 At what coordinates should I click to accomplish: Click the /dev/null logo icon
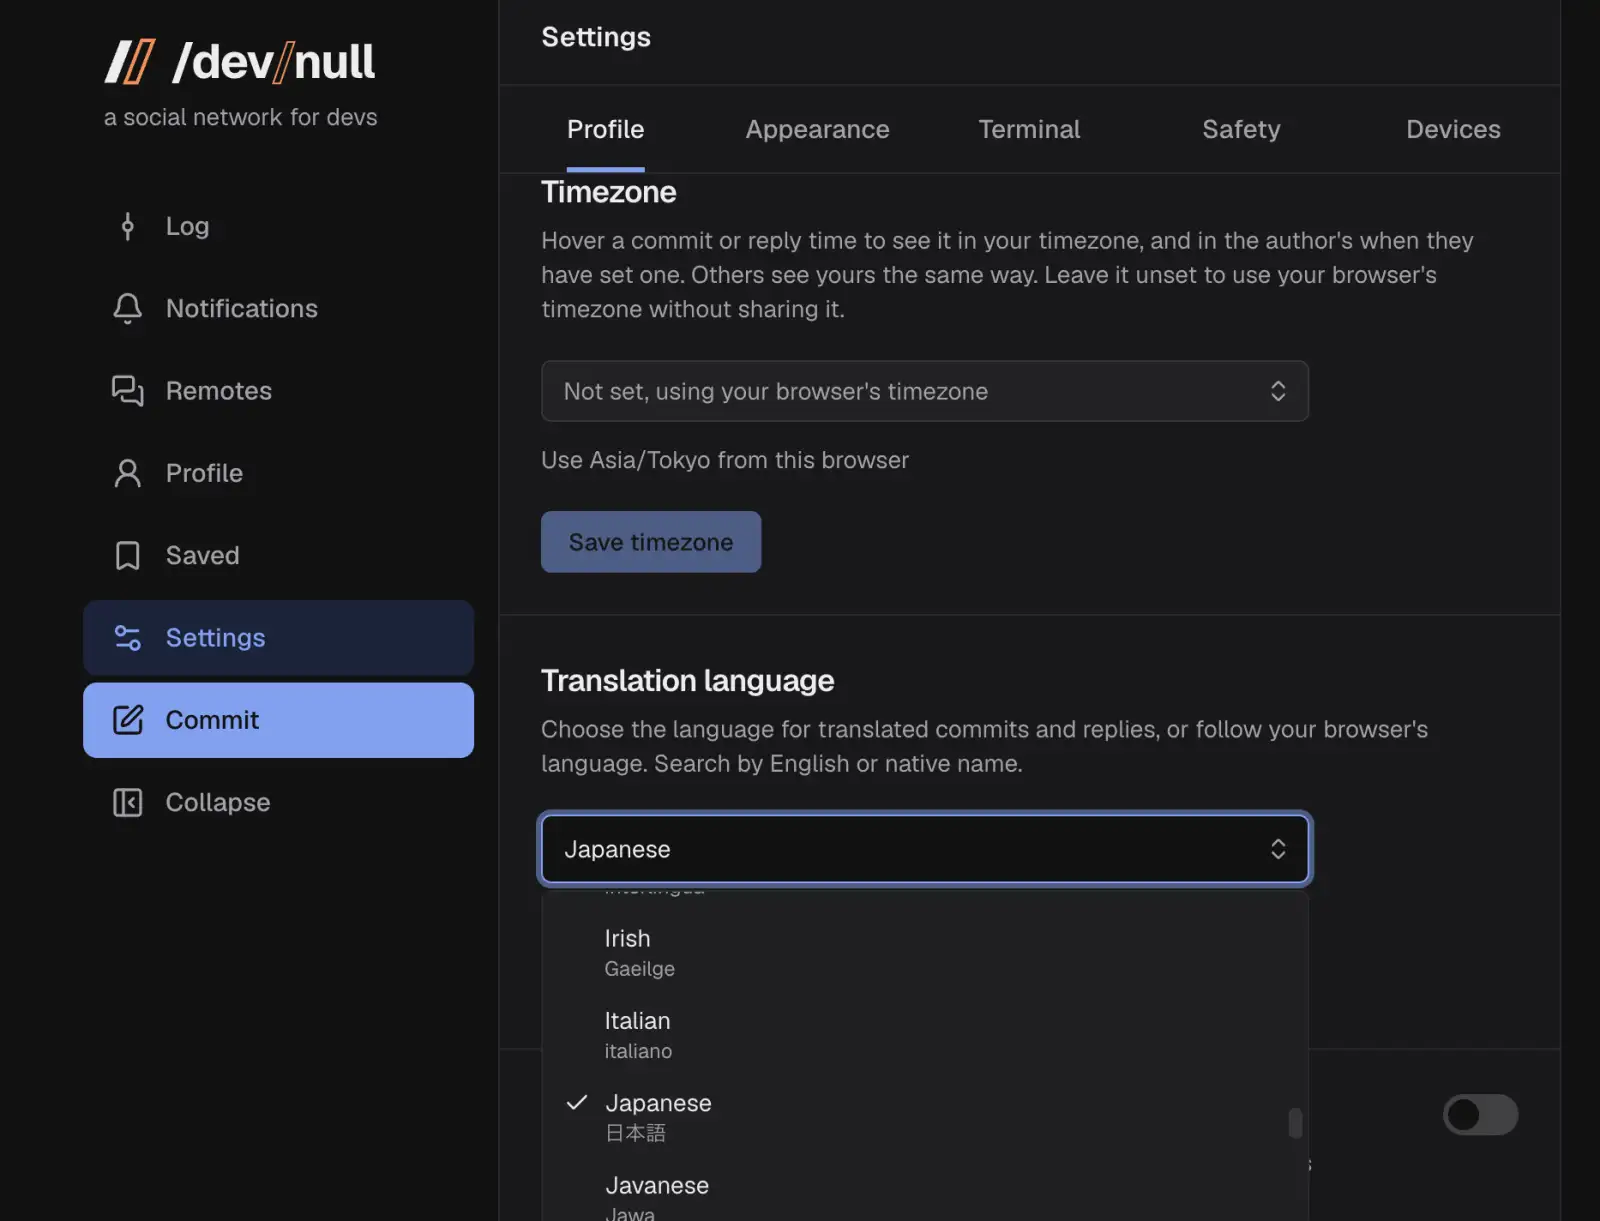point(130,62)
